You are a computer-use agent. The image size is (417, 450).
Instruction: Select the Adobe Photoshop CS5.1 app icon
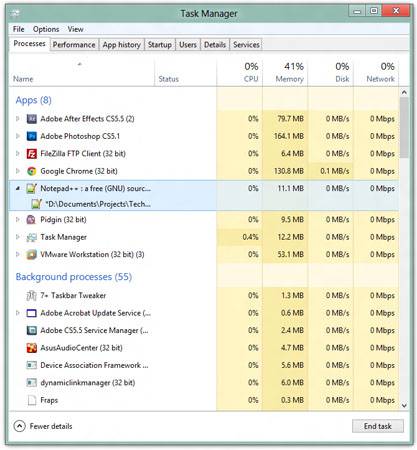(32, 136)
